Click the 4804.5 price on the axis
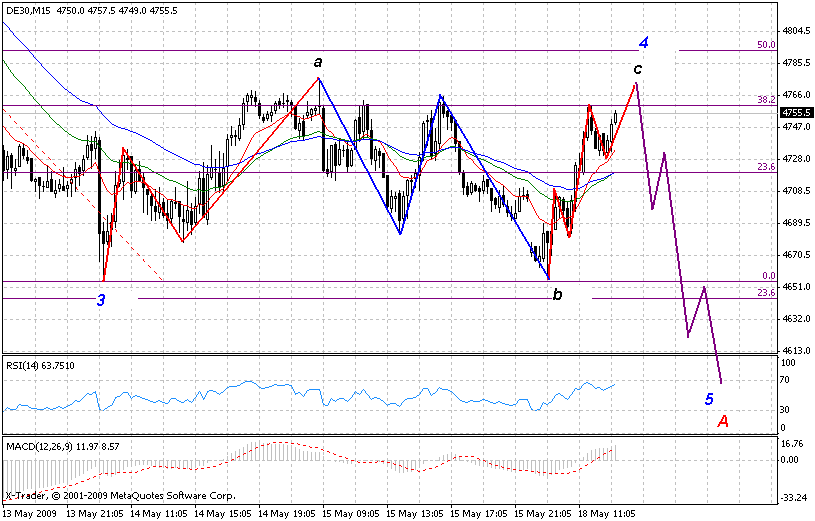 pyautogui.click(x=796, y=31)
